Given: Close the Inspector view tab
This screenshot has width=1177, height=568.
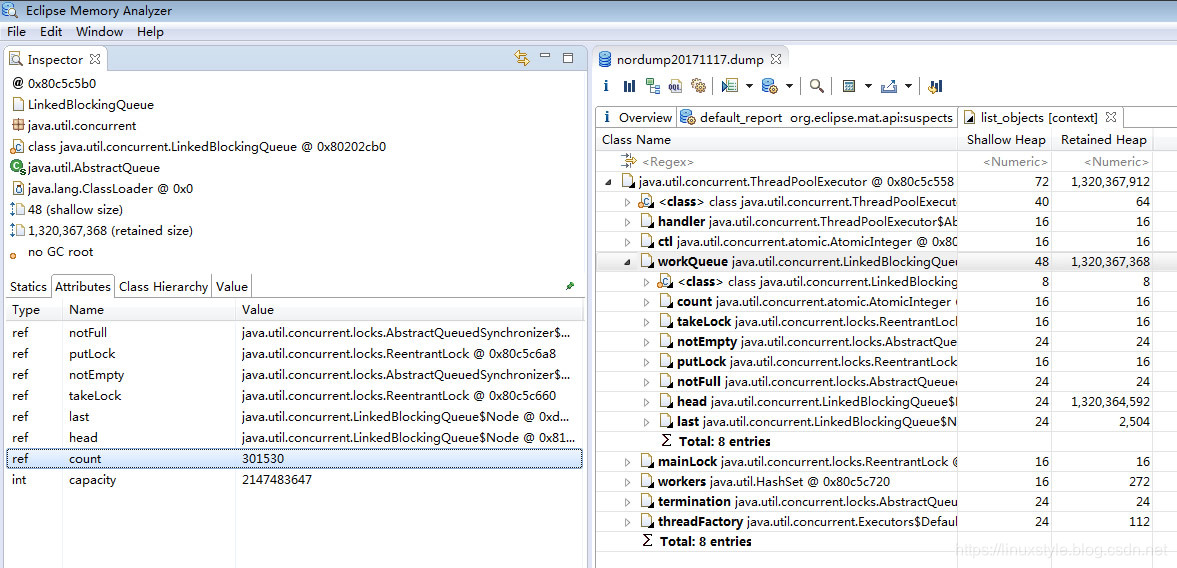Looking at the screenshot, I should 95,59.
